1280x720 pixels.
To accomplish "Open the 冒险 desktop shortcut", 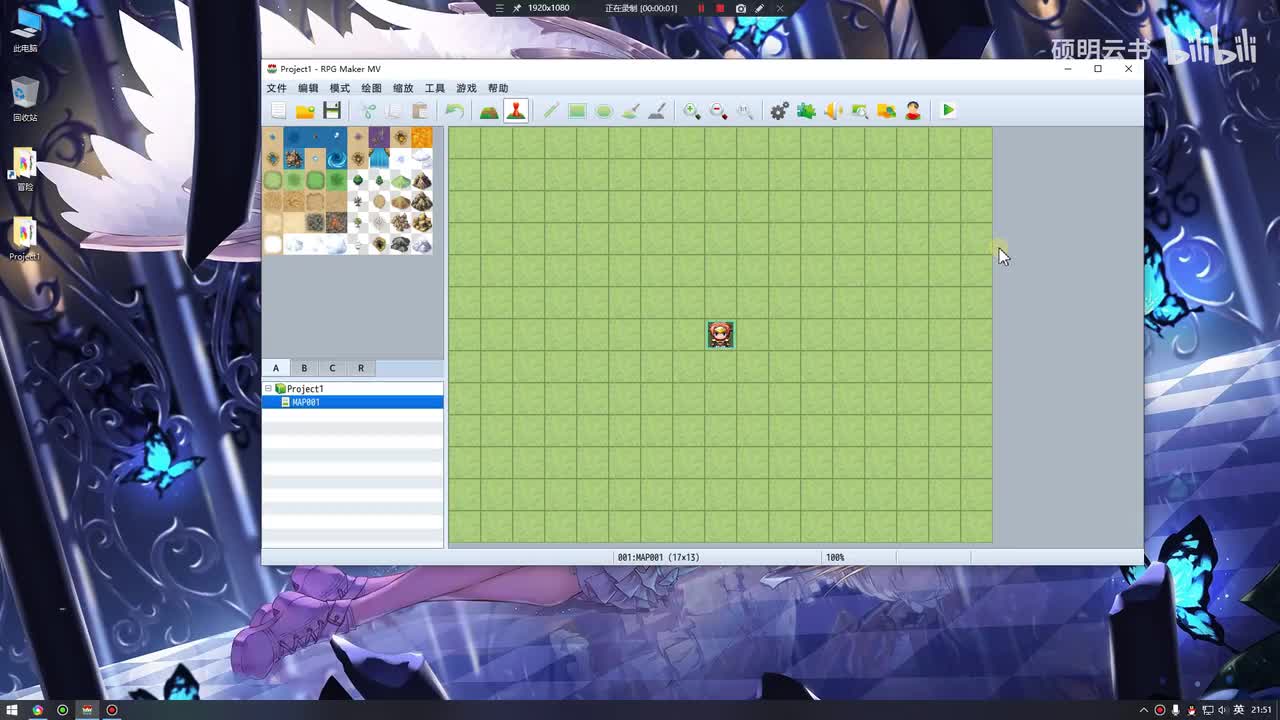I will (25, 169).
